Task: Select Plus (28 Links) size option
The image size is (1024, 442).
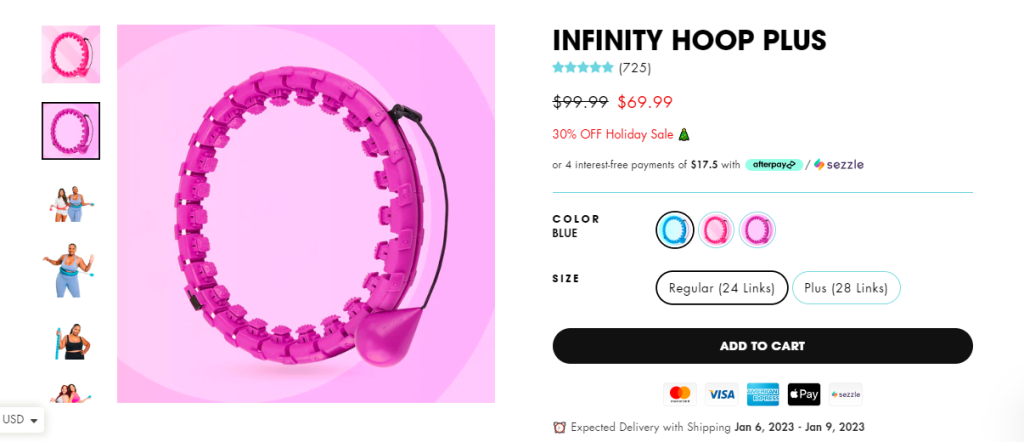Action: tap(846, 288)
